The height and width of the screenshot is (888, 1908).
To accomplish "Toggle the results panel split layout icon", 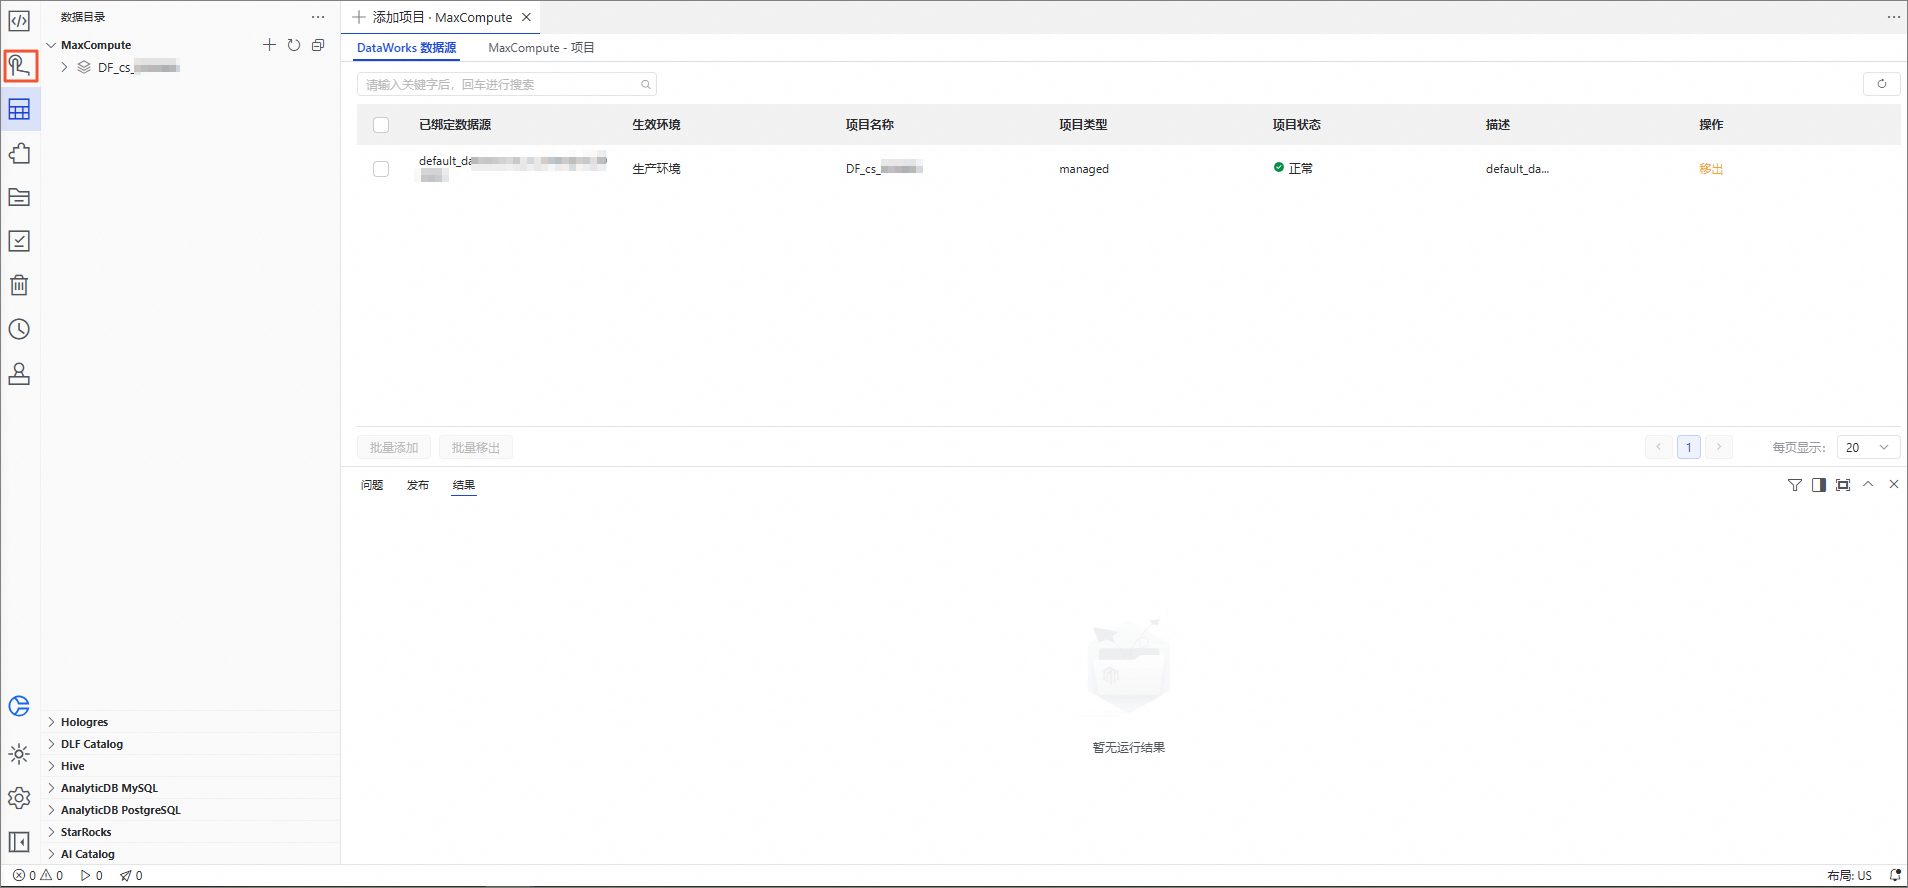I will (1819, 485).
